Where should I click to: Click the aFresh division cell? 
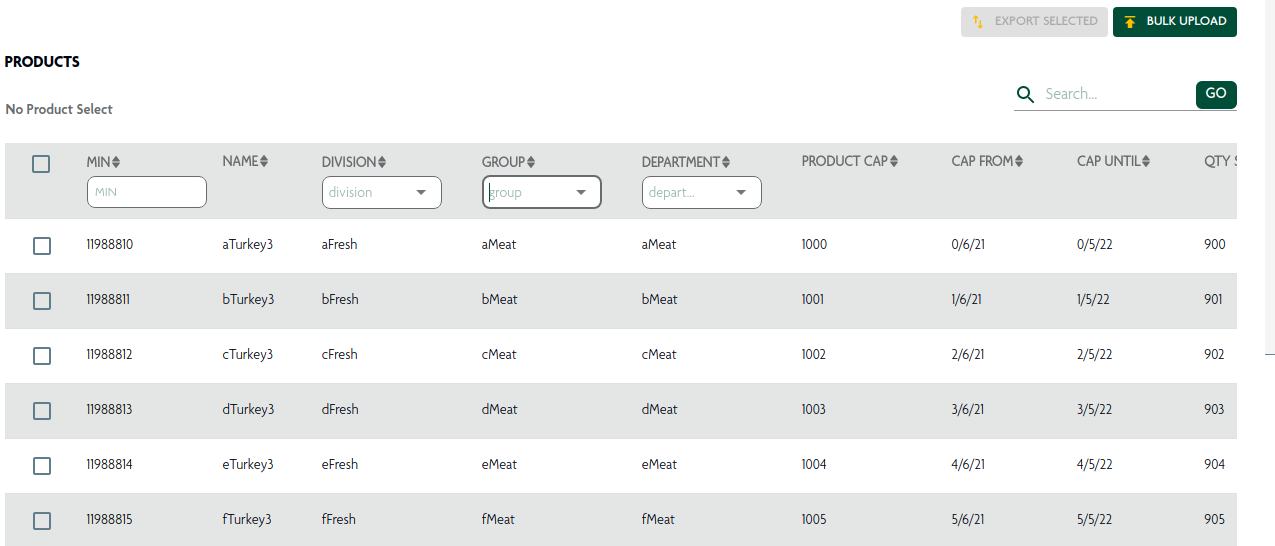click(339, 245)
